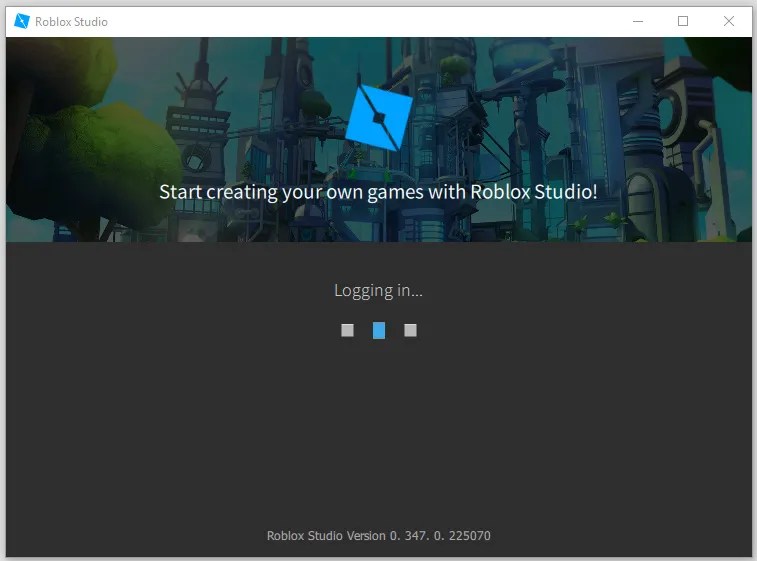Click the 'Roblox Studio' window title text
757x561 pixels.
click(71, 22)
